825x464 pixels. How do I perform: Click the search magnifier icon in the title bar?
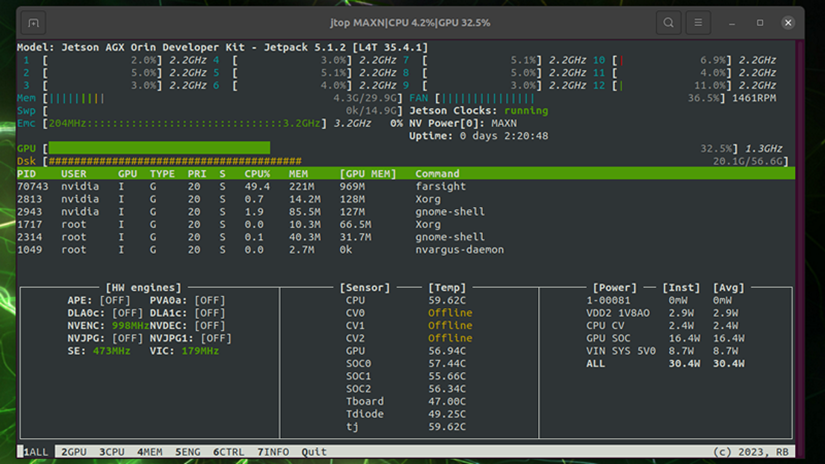coord(668,23)
